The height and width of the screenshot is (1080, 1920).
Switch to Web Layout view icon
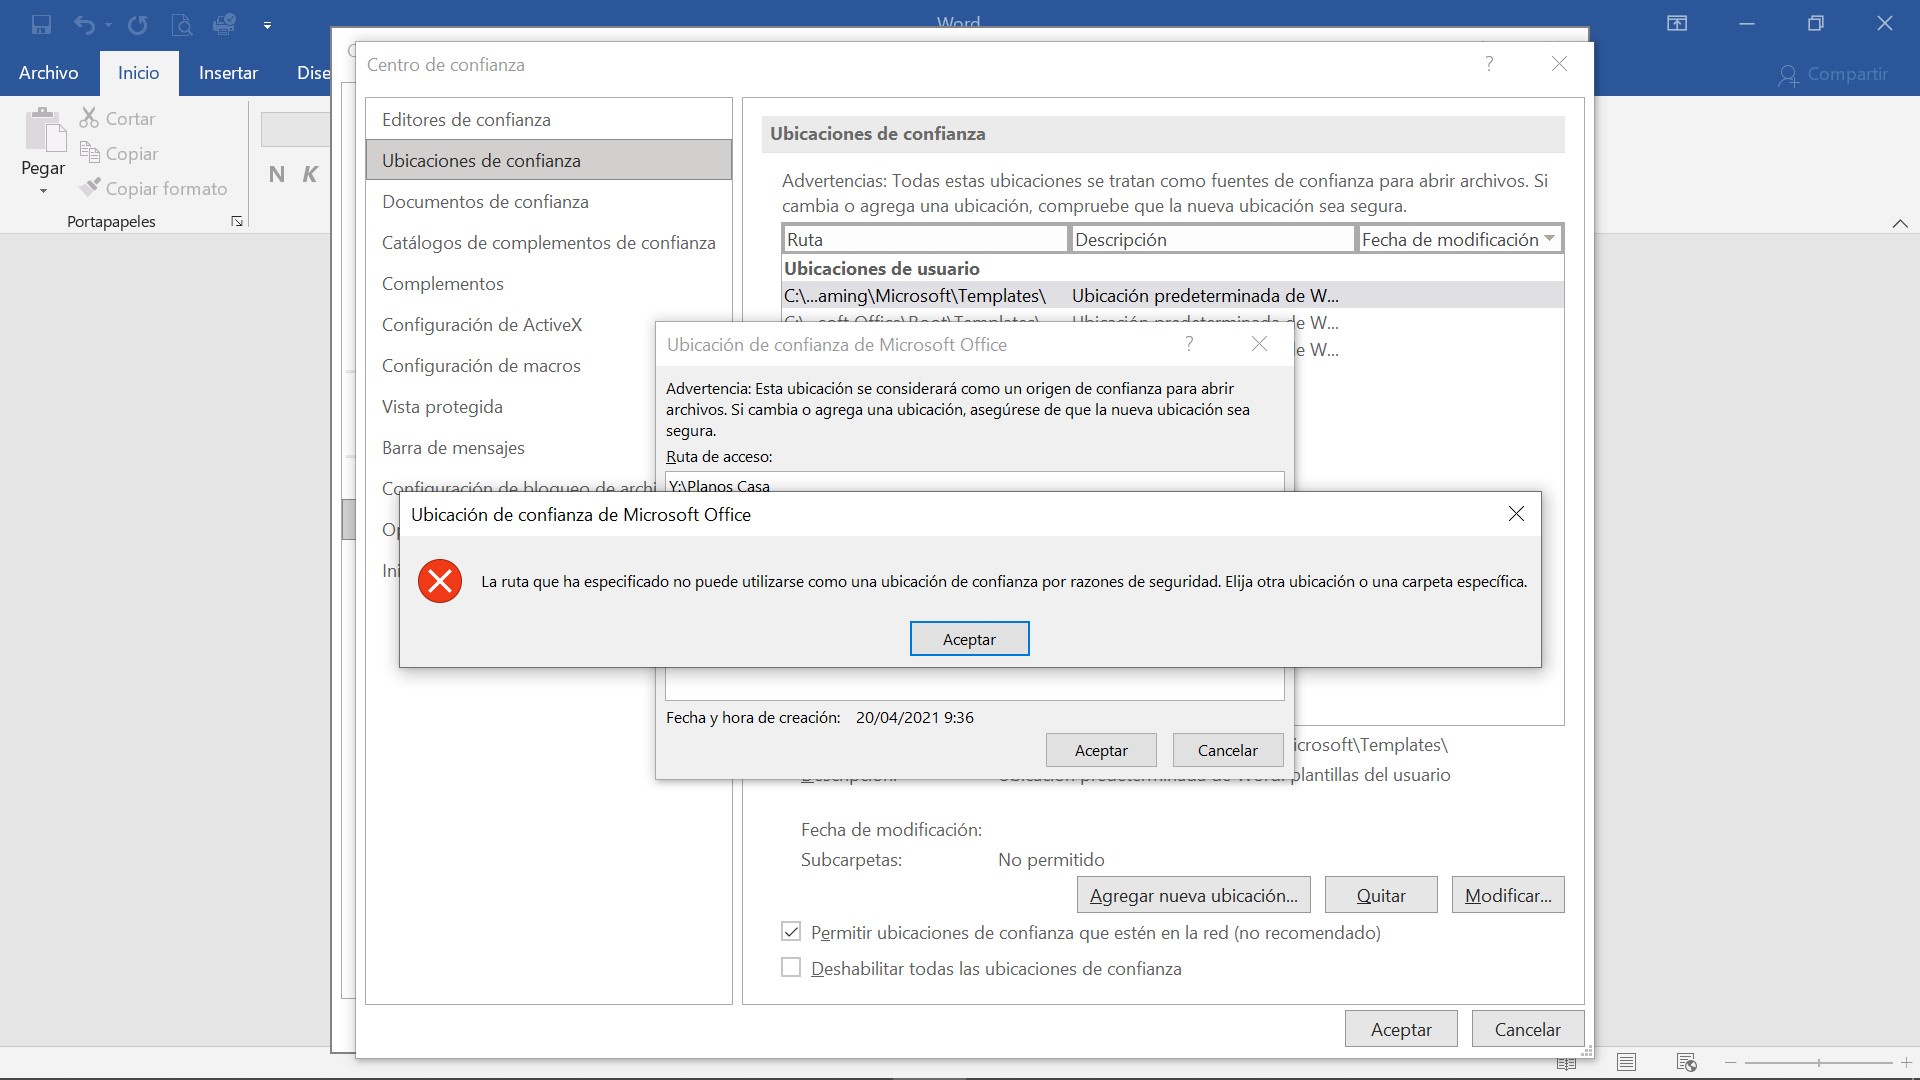[x=1686, y=1062]
